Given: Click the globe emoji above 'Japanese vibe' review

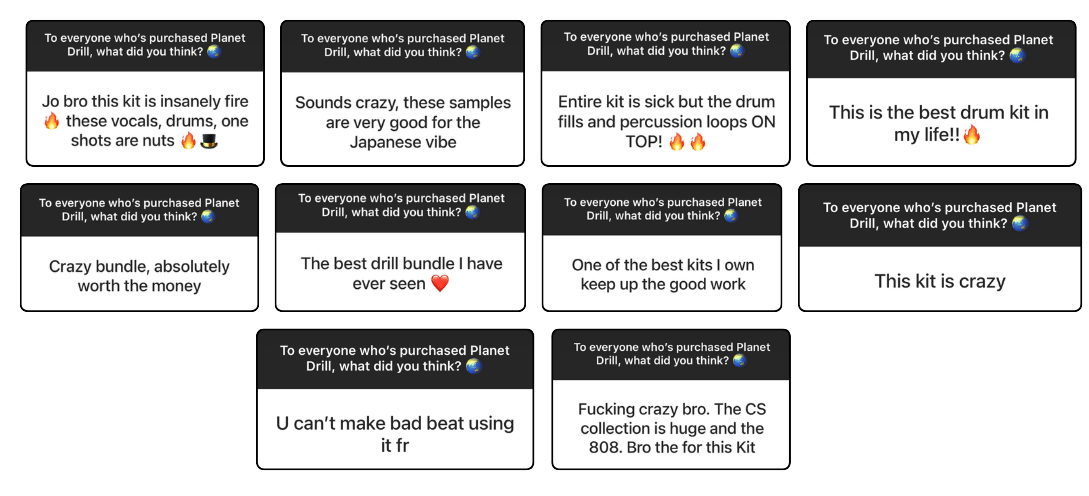Looking at the screenshot, I should (x=472, y=52).
